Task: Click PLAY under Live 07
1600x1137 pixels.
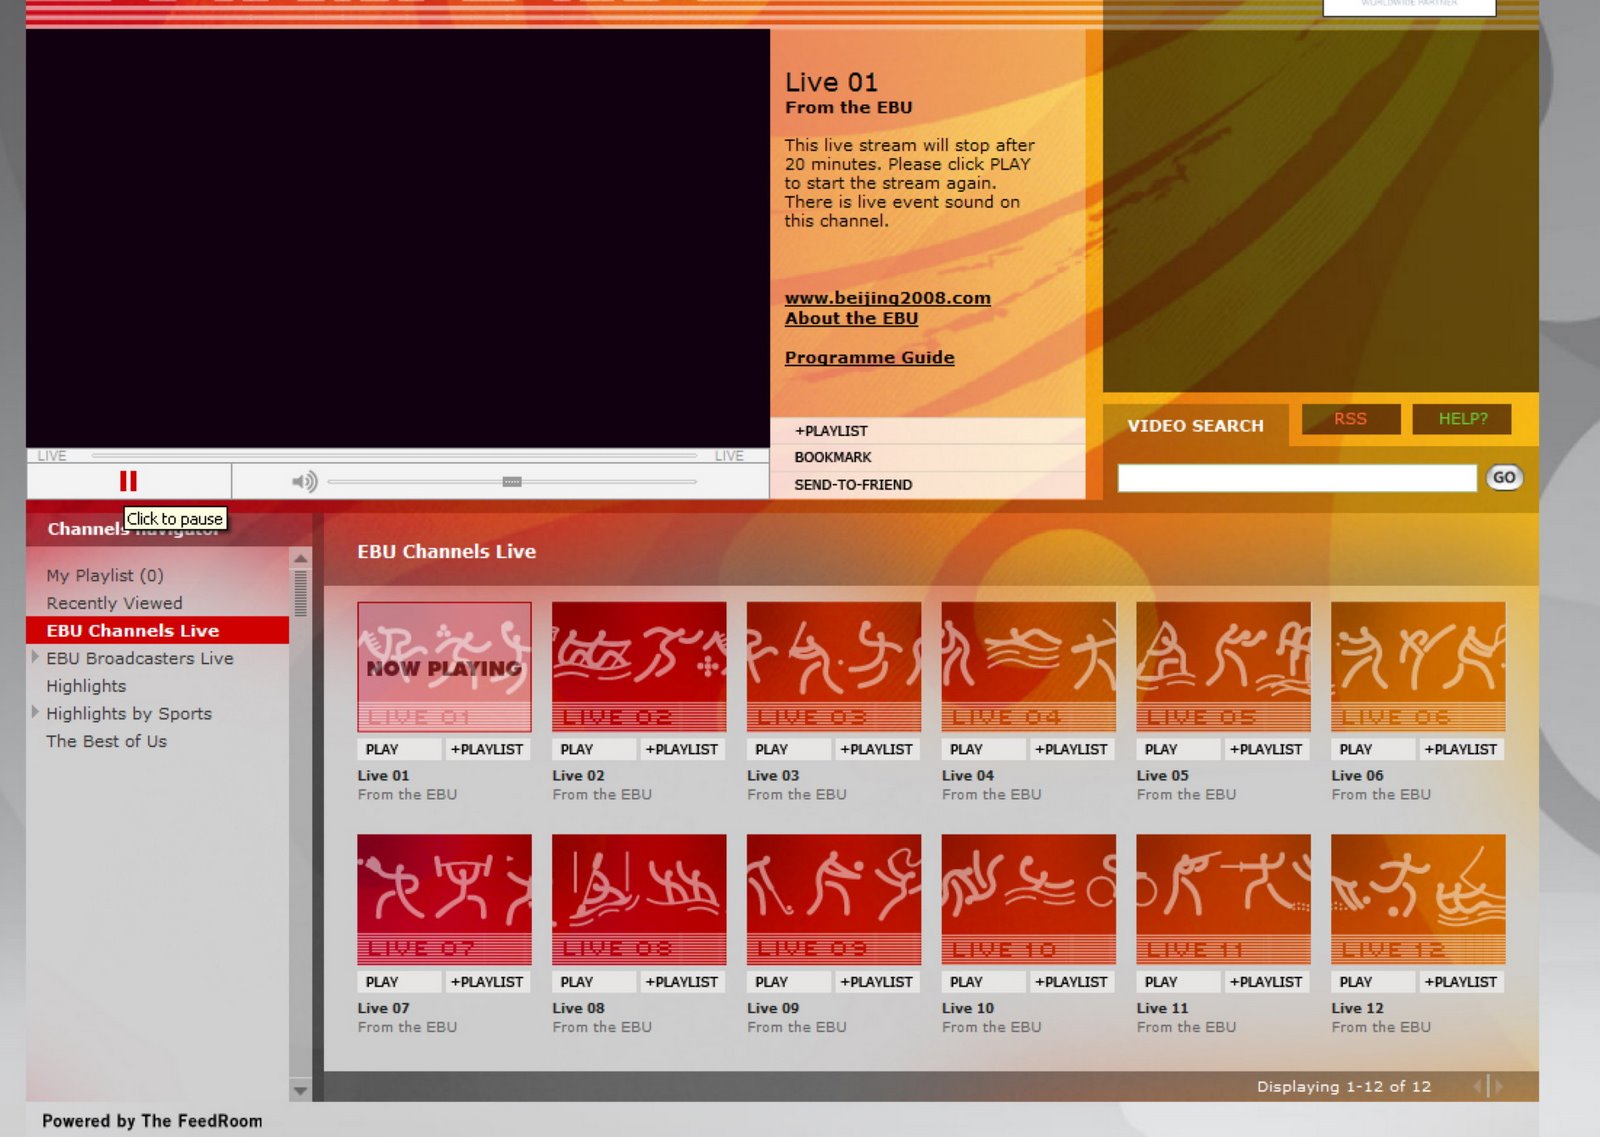Action: tap(399, 982)
